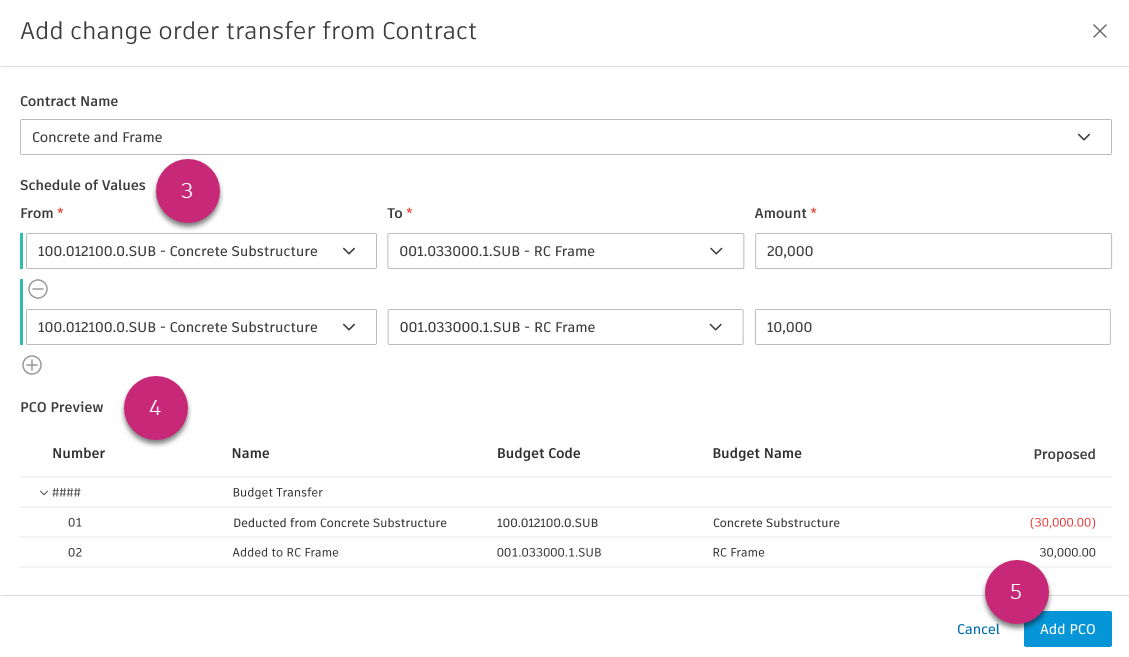Collapse the #### Budget Transfer row
The image size is (1129, 657).
[44, 492]
